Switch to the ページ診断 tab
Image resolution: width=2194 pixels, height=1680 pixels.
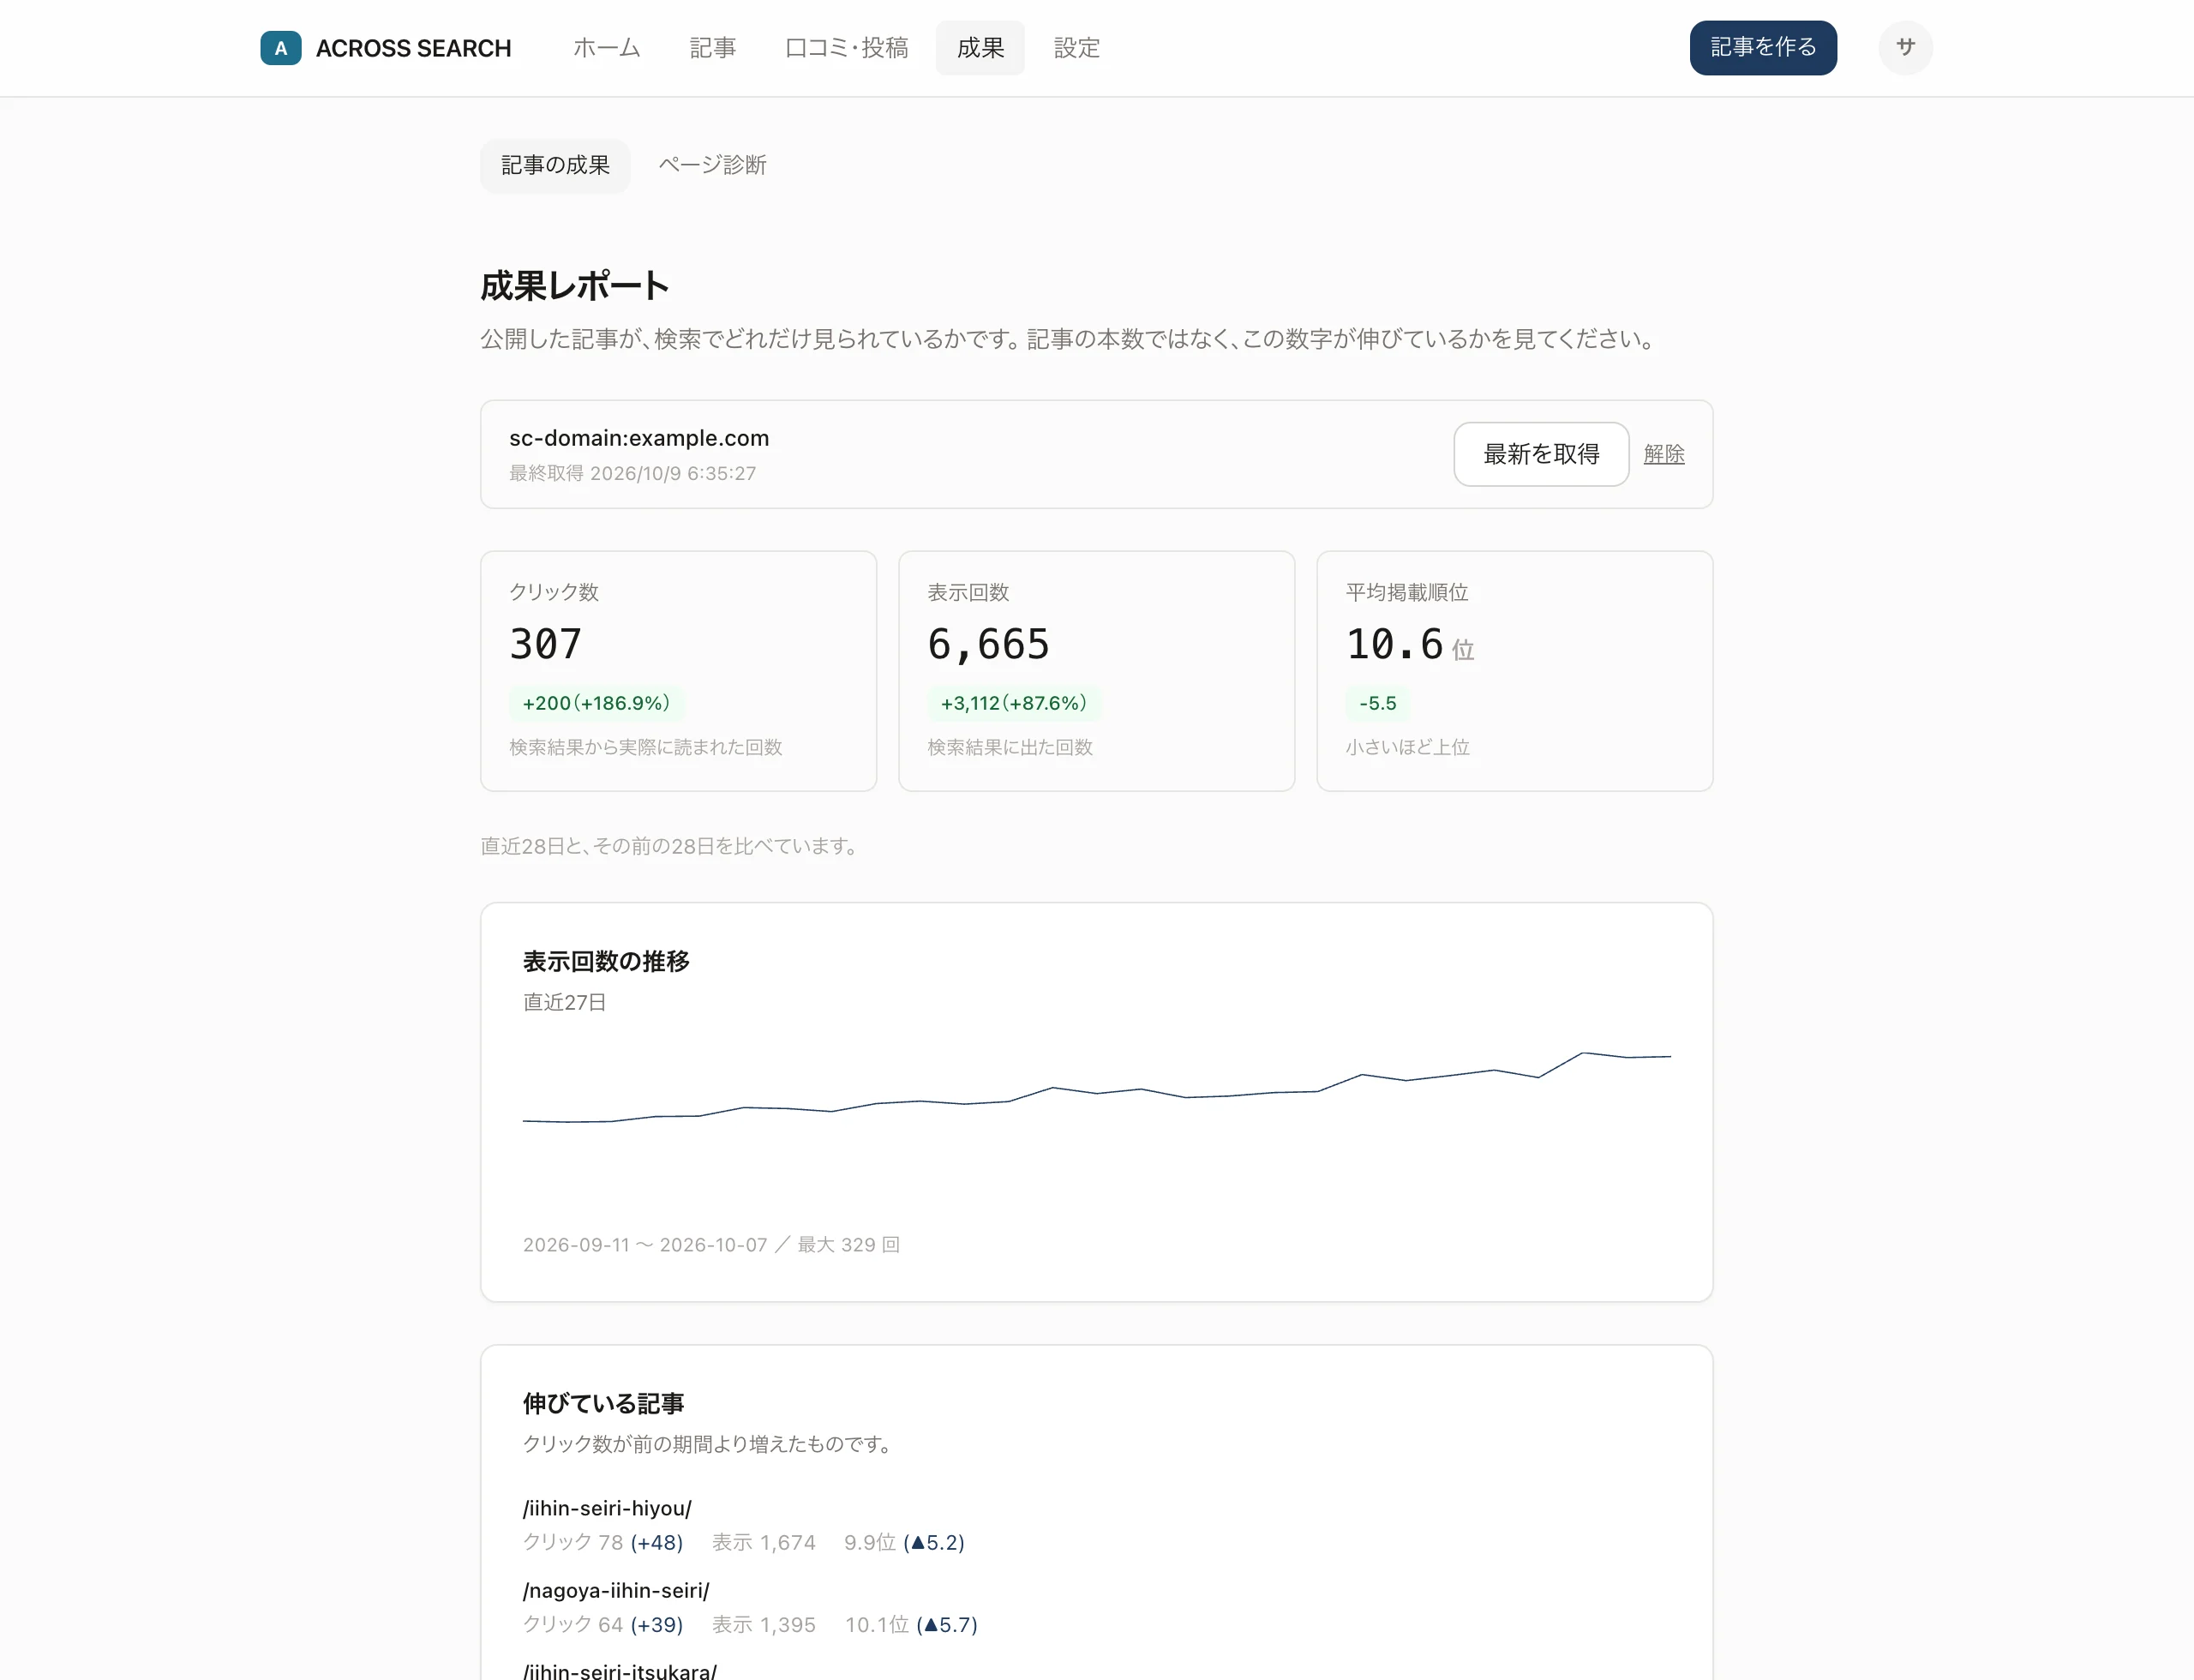pos(712,165)
